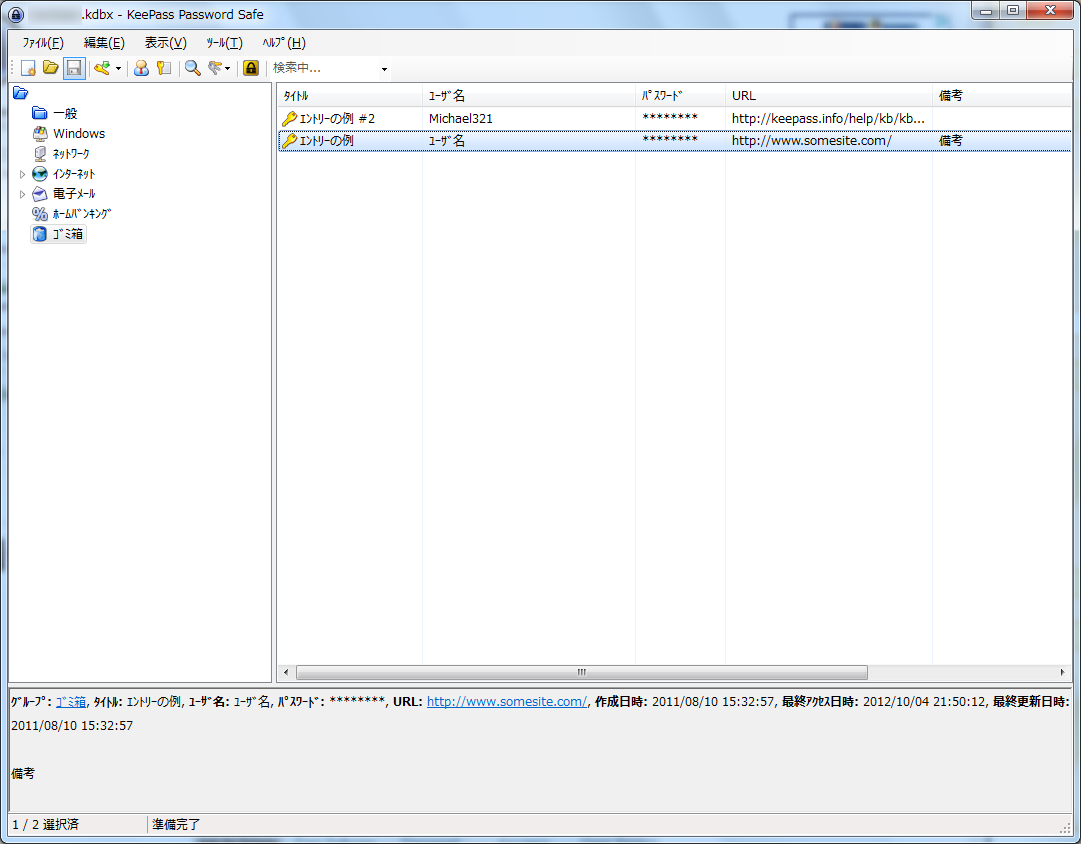
Task: Click the scroll-right arrow of entry list
Action: click(1062, 672)
